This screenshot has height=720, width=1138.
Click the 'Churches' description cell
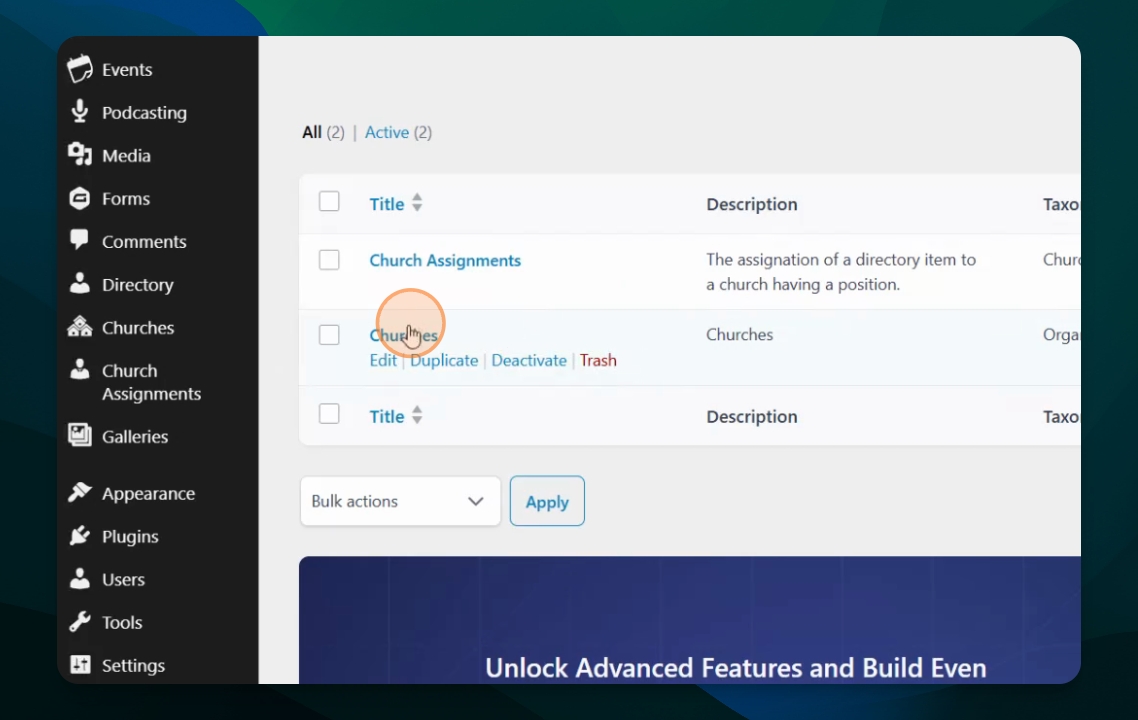click(x=740, y=335)
